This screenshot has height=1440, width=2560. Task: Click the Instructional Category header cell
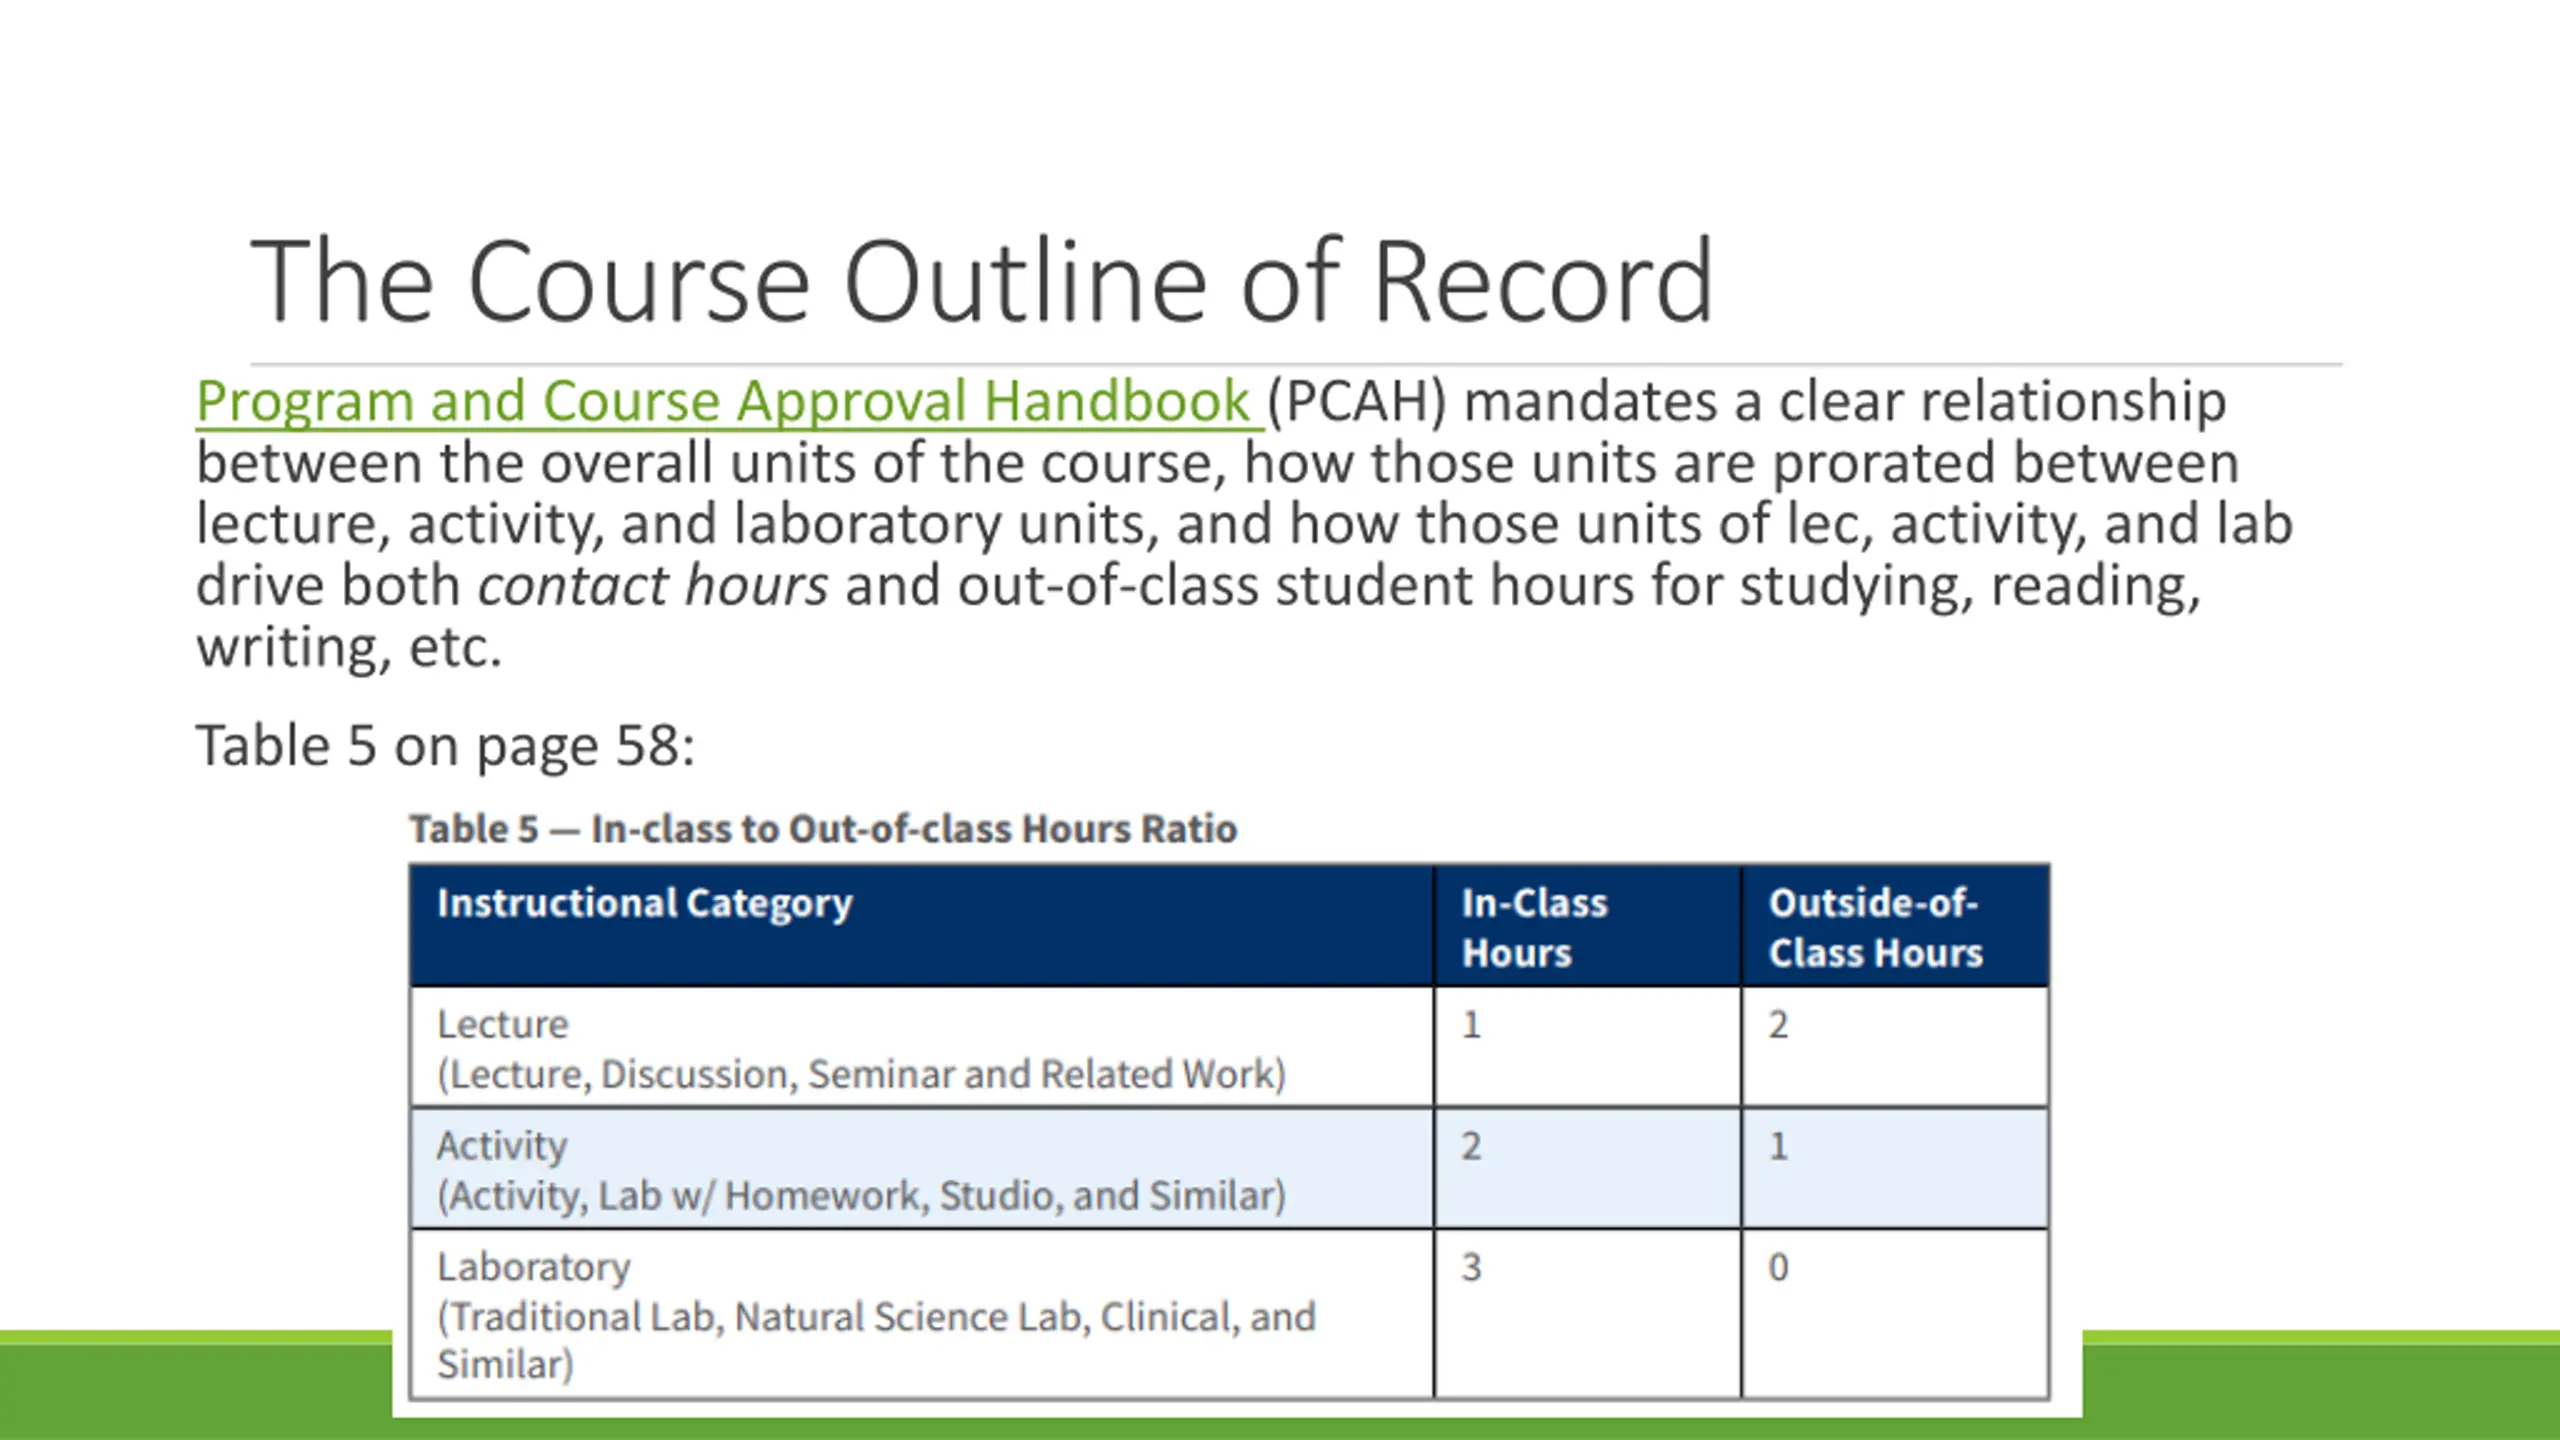[x=921, y=926]
